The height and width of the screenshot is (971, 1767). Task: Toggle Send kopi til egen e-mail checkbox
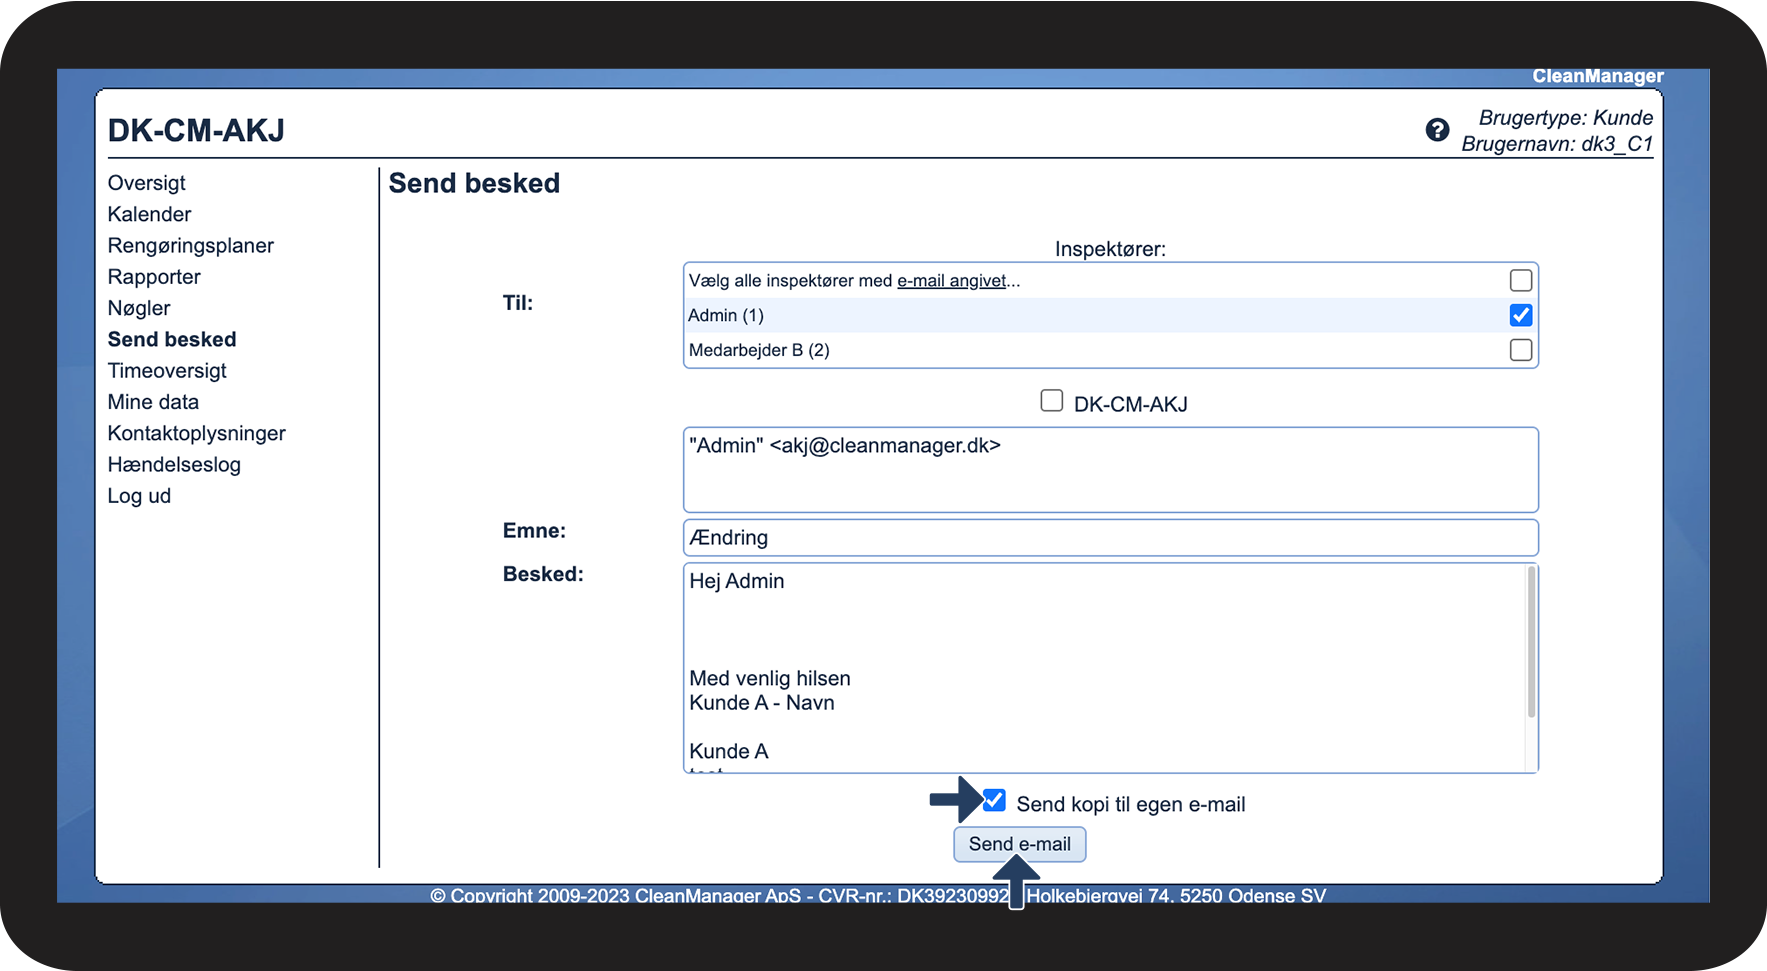(x=994, y=801)
